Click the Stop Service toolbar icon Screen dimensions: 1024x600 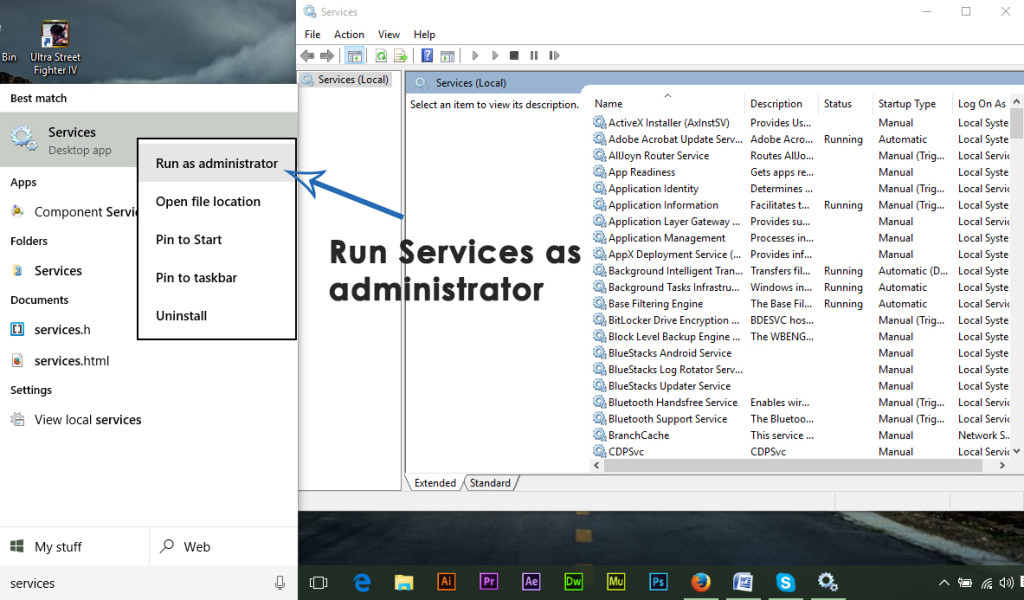(514, 56)
